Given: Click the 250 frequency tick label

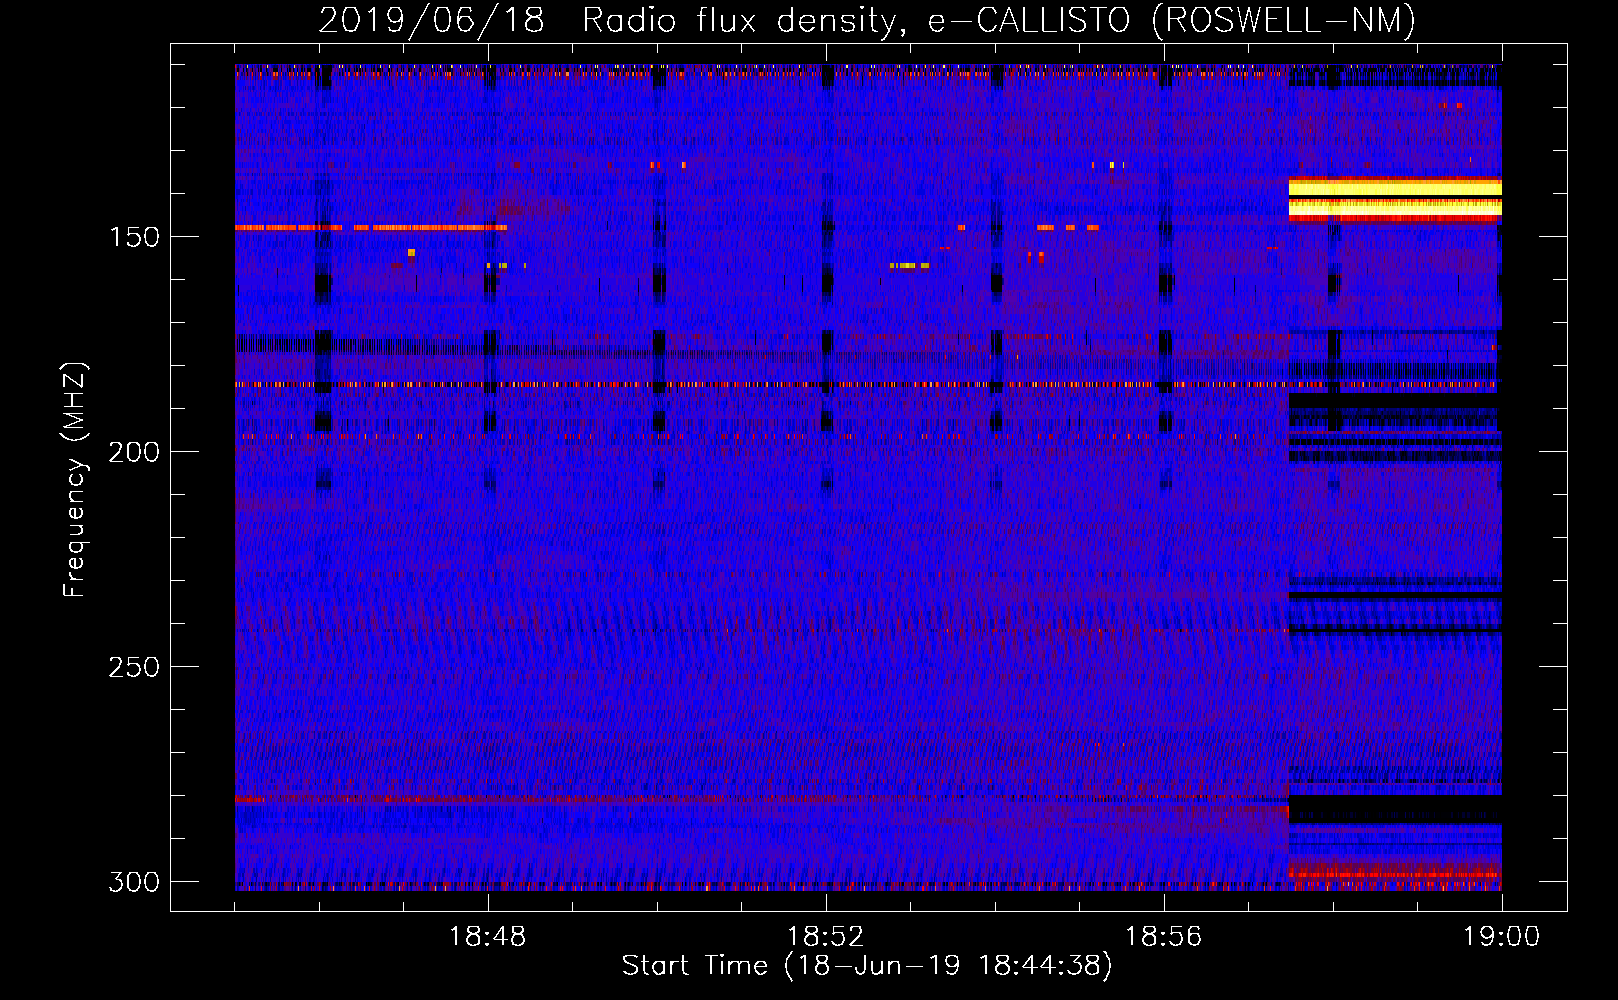Looking at the screenshot, I should click(x=134, y=667).
